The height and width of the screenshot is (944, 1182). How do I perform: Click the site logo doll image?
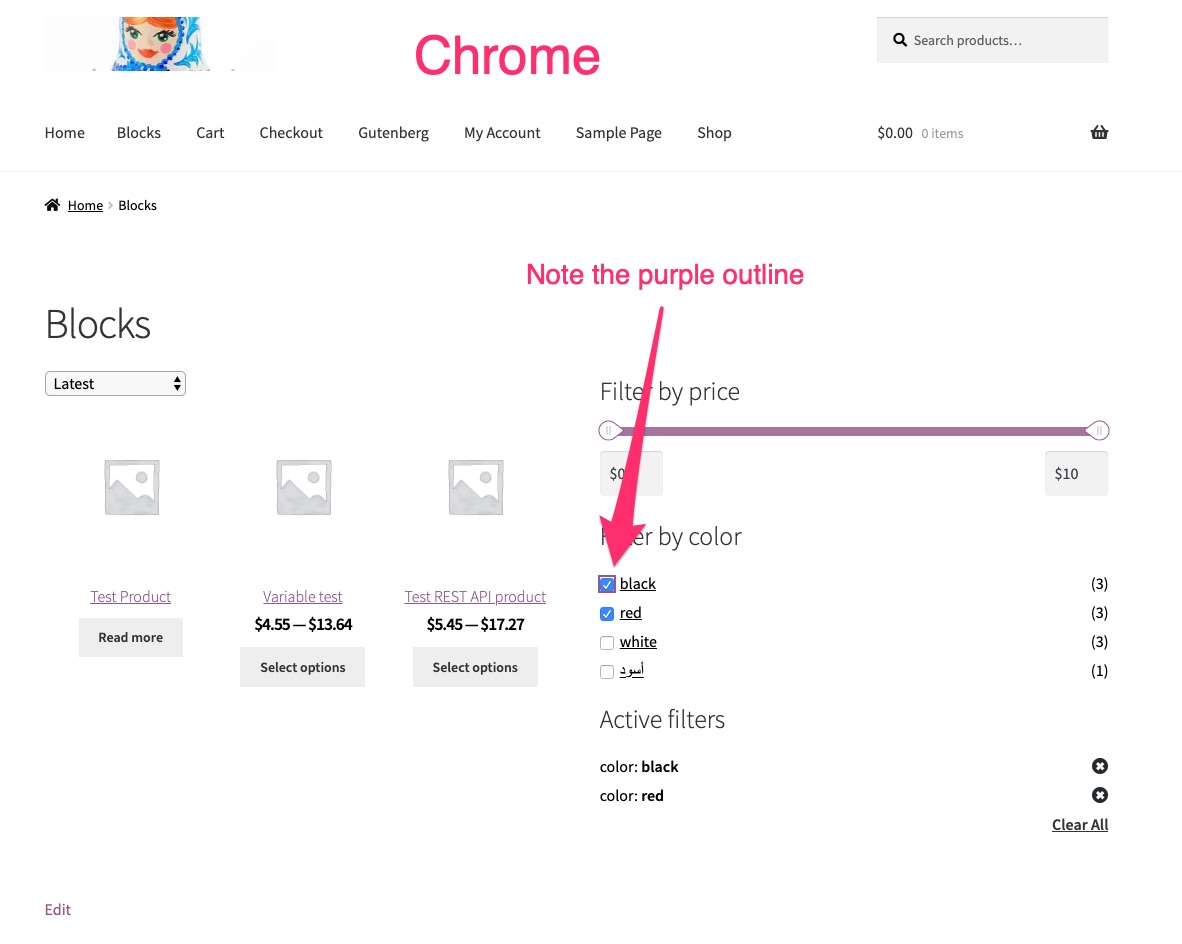[159, 44]
